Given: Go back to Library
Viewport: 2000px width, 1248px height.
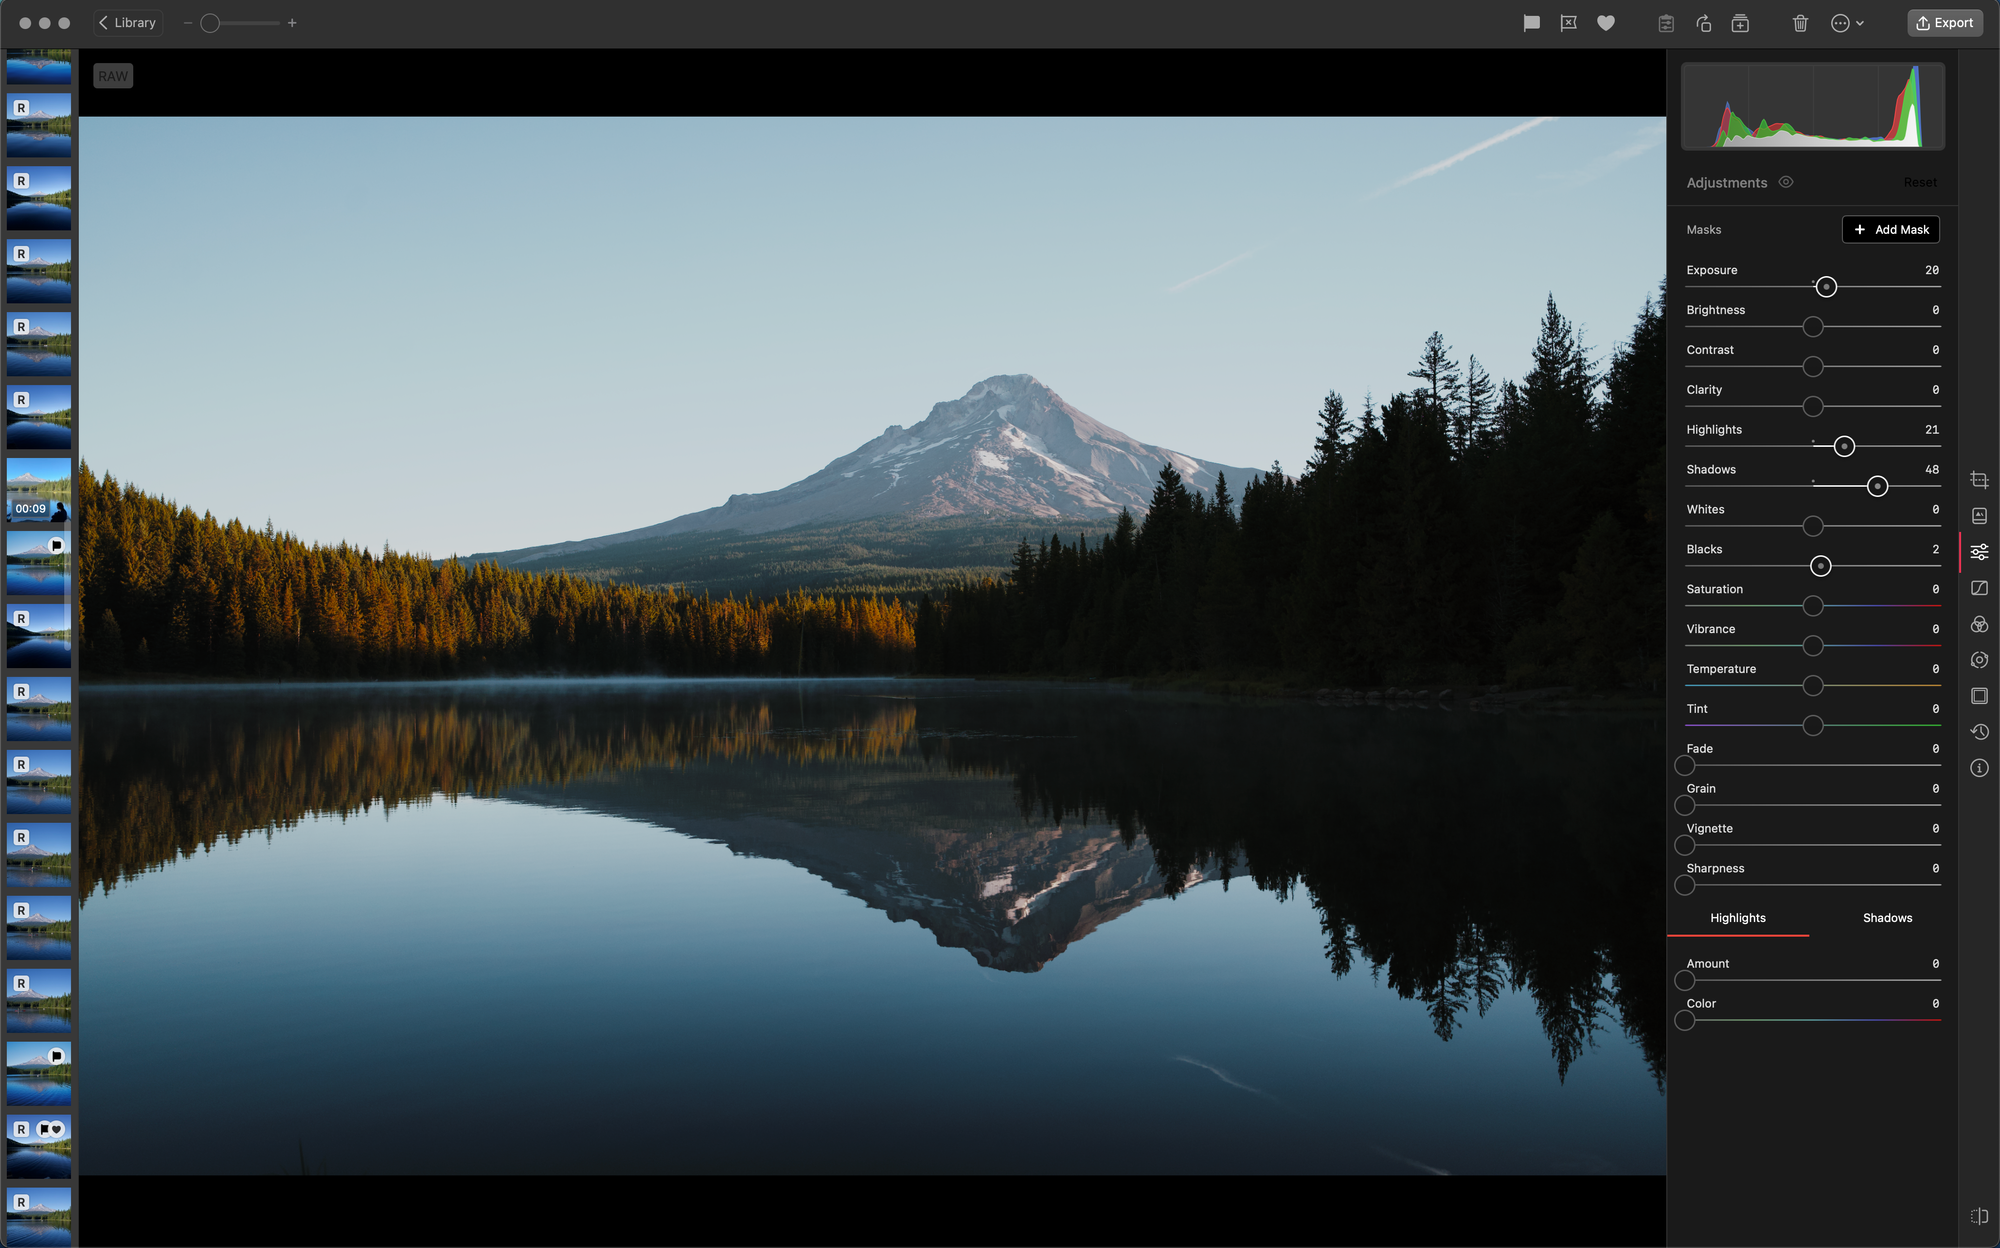Looking at the screenshot, I should tap(128, 23).
